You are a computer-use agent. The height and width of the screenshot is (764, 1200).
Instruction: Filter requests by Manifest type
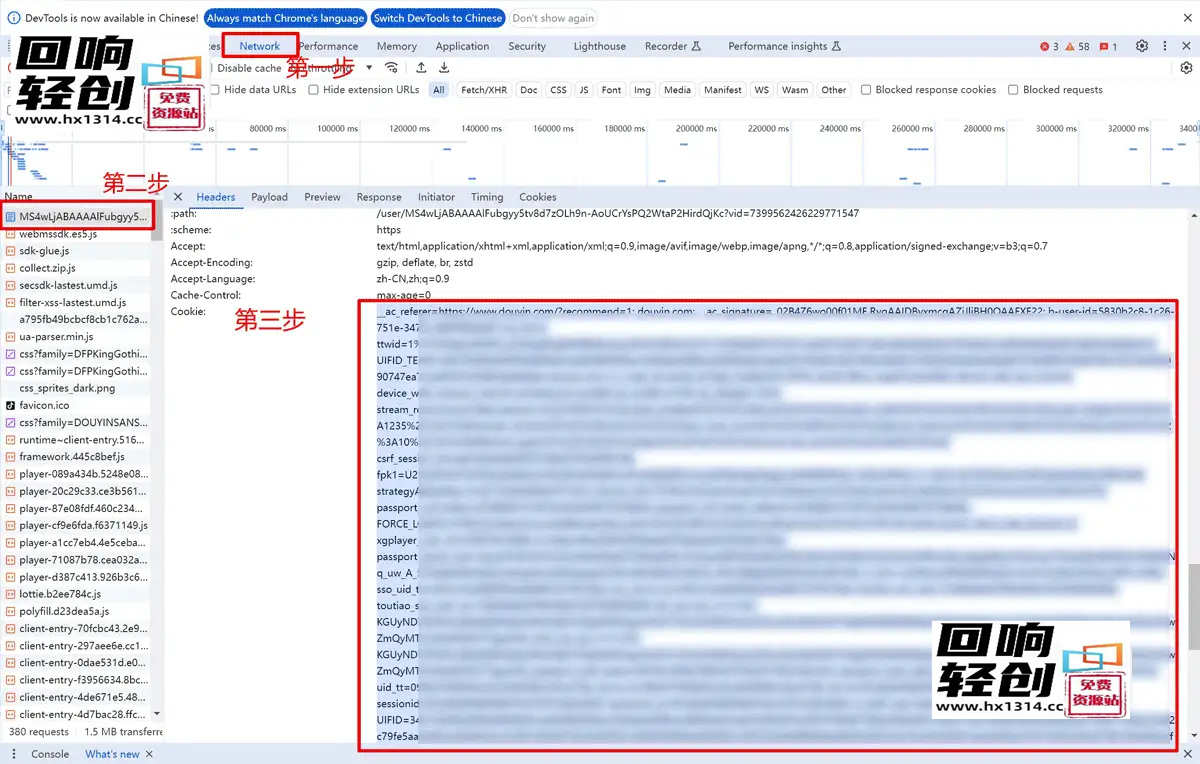[723, 90]
